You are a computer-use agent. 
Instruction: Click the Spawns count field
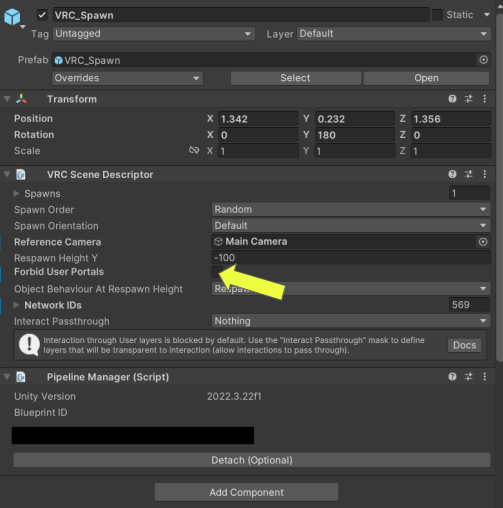pos(469,193)
